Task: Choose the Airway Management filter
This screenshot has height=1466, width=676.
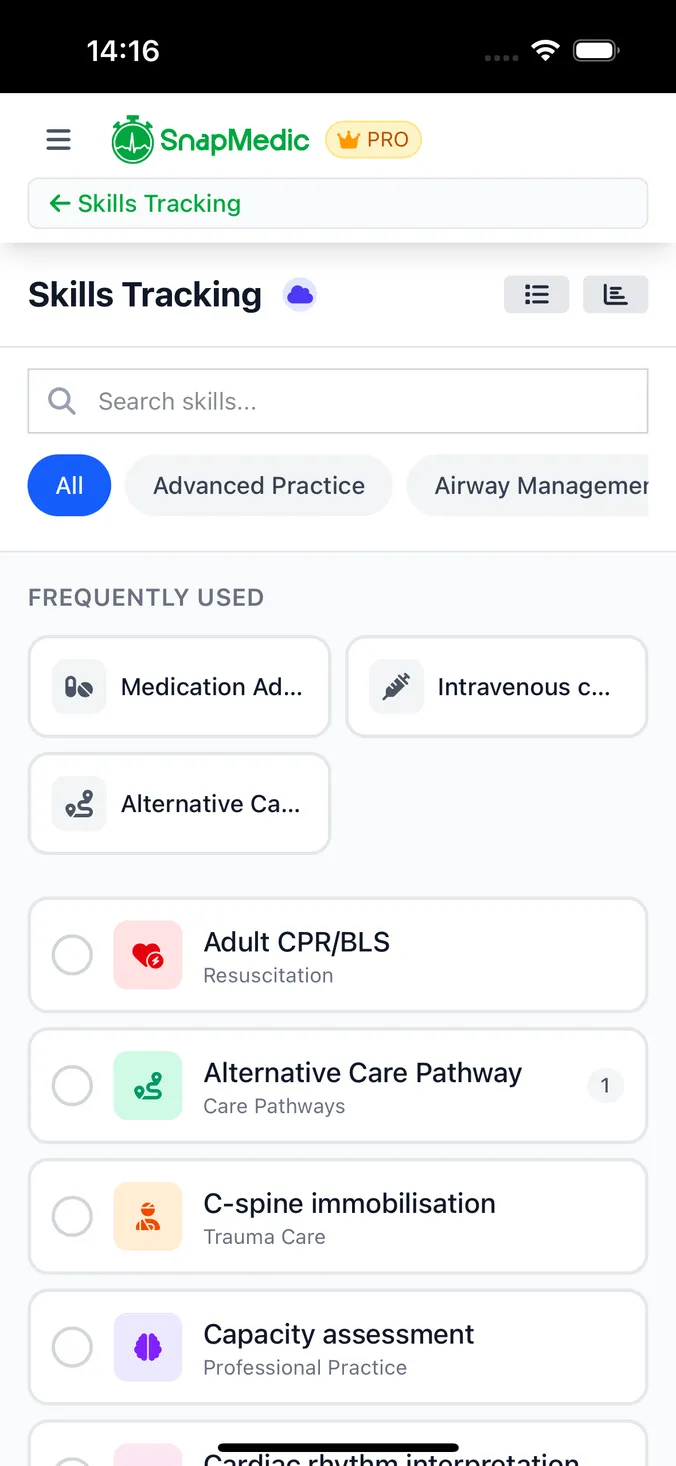Action: tap(541, 485)
